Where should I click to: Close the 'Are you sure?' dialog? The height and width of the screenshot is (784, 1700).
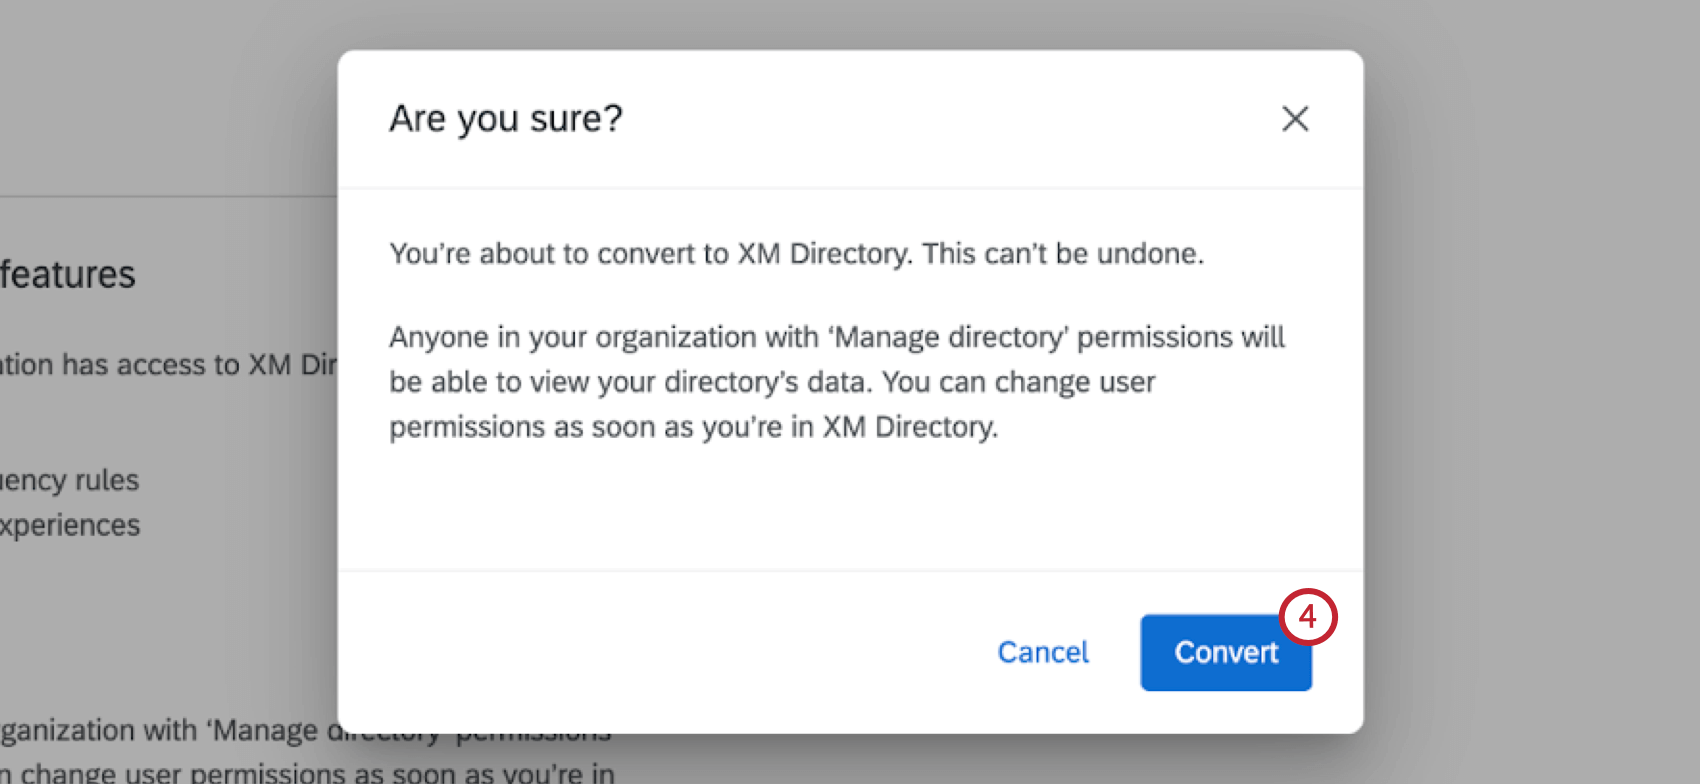(x=1295, y=119)
